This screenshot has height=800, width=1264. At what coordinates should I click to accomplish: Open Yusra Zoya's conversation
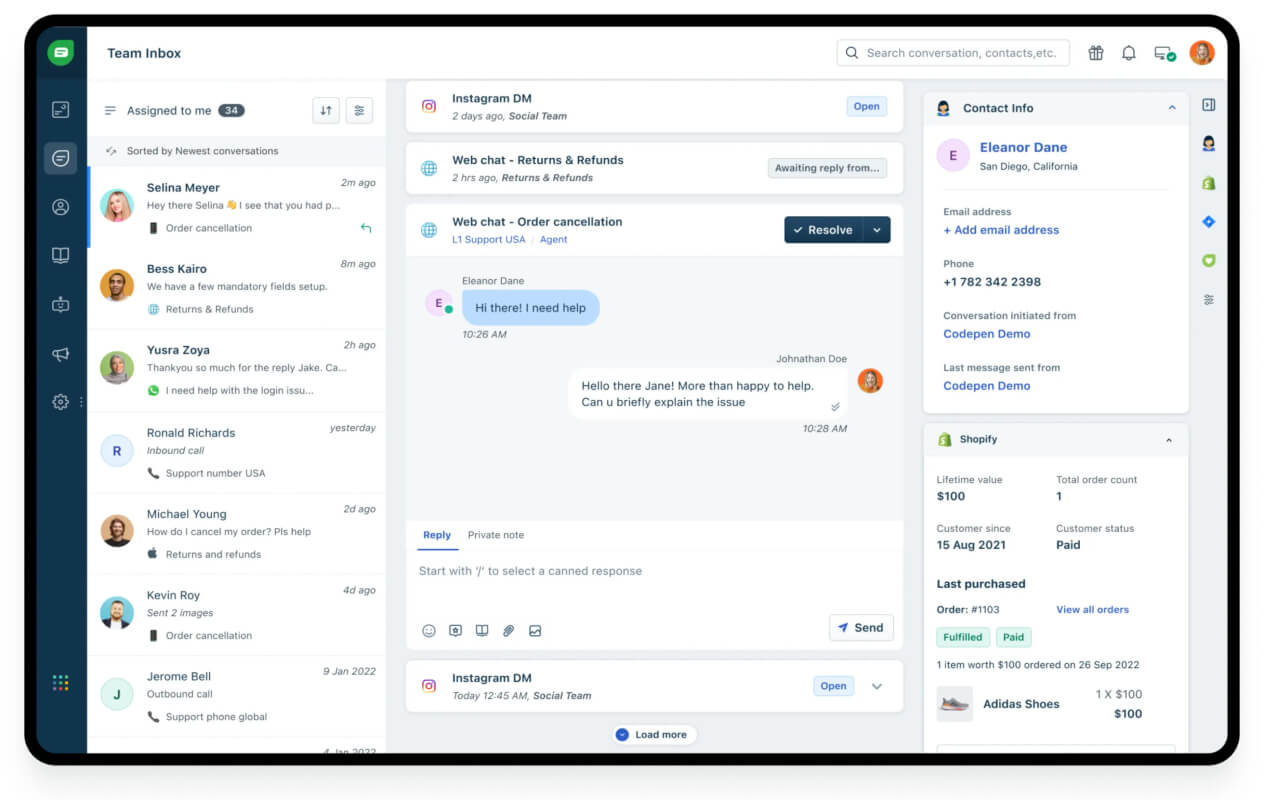coord(237,370)
